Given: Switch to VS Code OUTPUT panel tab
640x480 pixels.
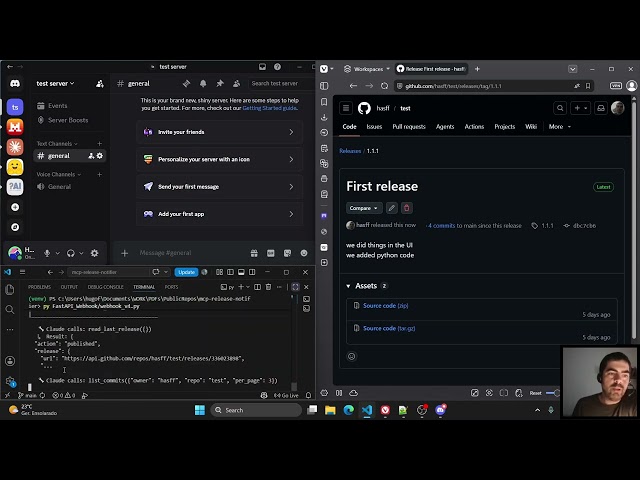Looking at the screenshot, I should [x=69, y=287].
